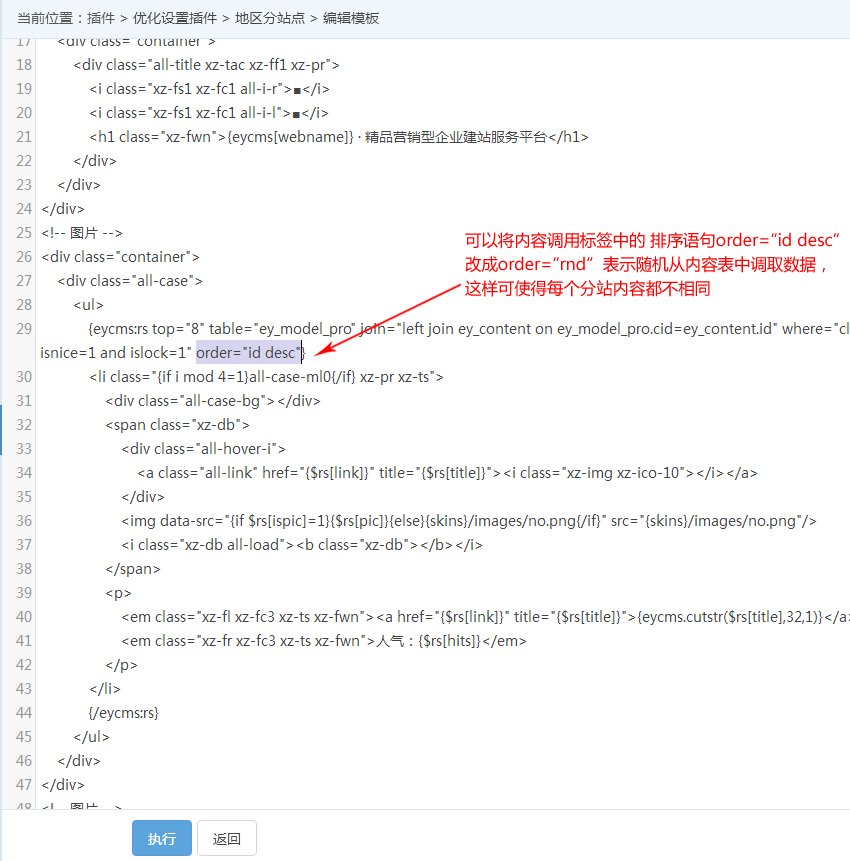The width and height of the screenshot is (850, 861).
Task: Select 编辑模板 breadcrumb item
Action: 350,18
